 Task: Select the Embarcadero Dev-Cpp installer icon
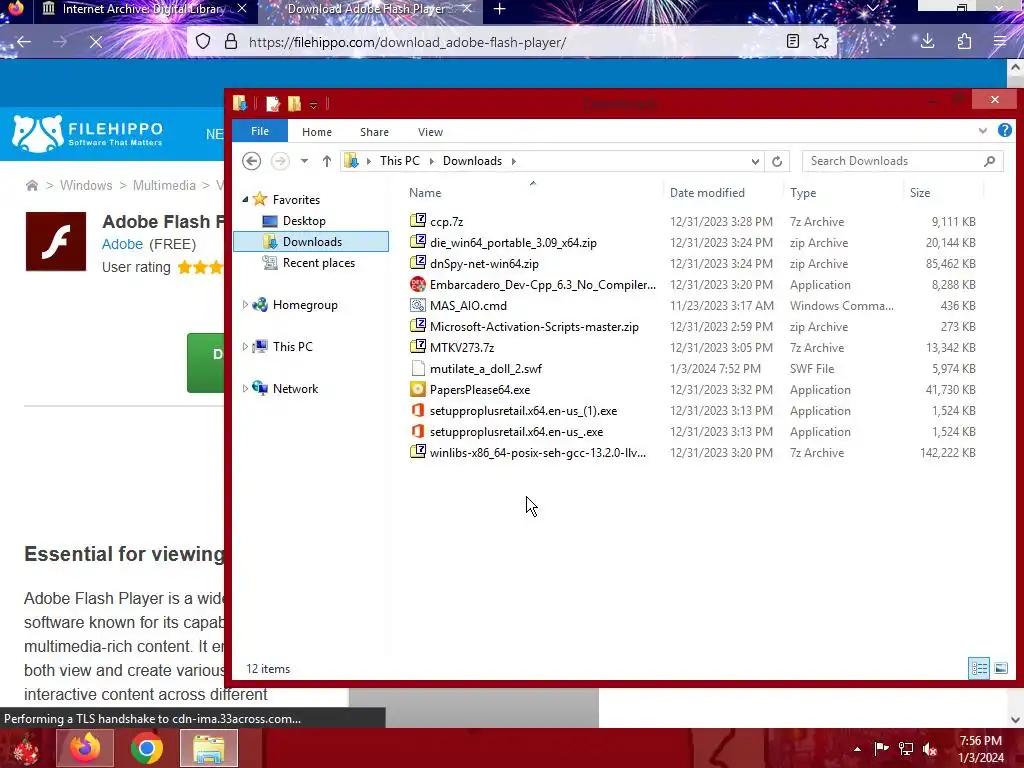click(x=418, y=284)
